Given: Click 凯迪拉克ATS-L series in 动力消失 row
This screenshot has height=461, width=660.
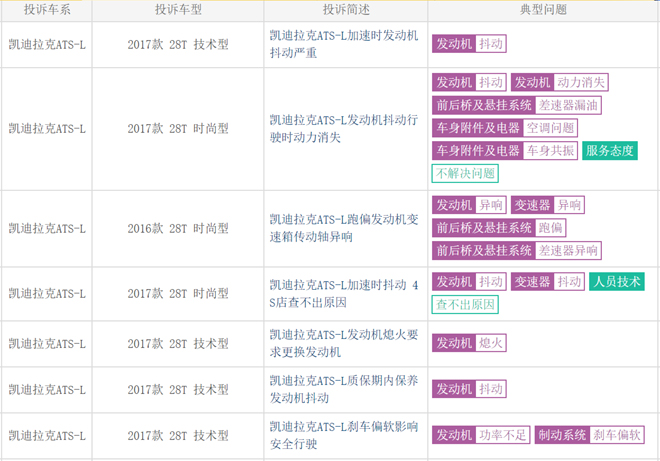Looking at the screenshot, I should coord(47,128).
